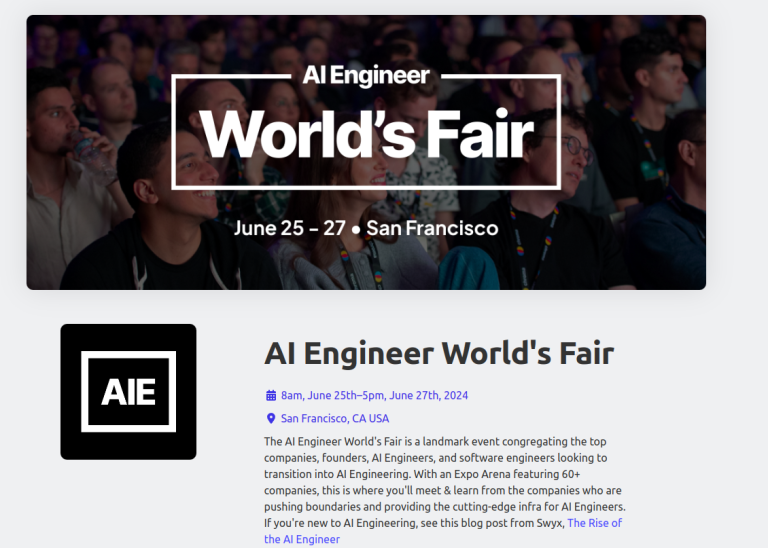Click the bullet dot before San Francisco in banner
The height and width of the screenshot is (548, 768).
(x=356, y=229)
